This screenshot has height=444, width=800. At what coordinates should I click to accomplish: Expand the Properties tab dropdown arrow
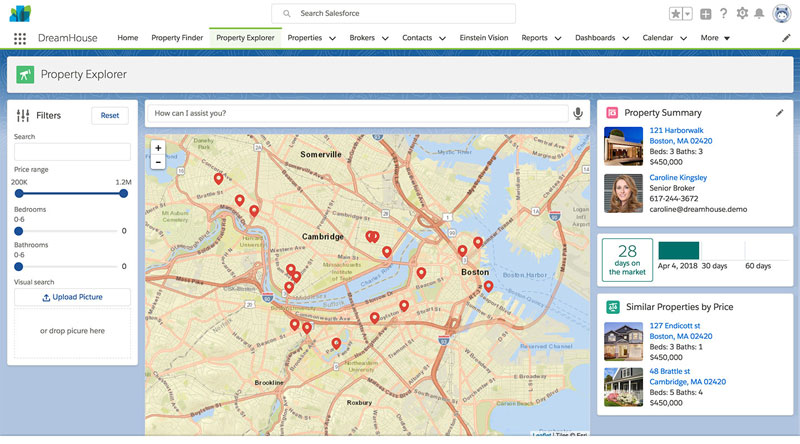tap(332, 38)
